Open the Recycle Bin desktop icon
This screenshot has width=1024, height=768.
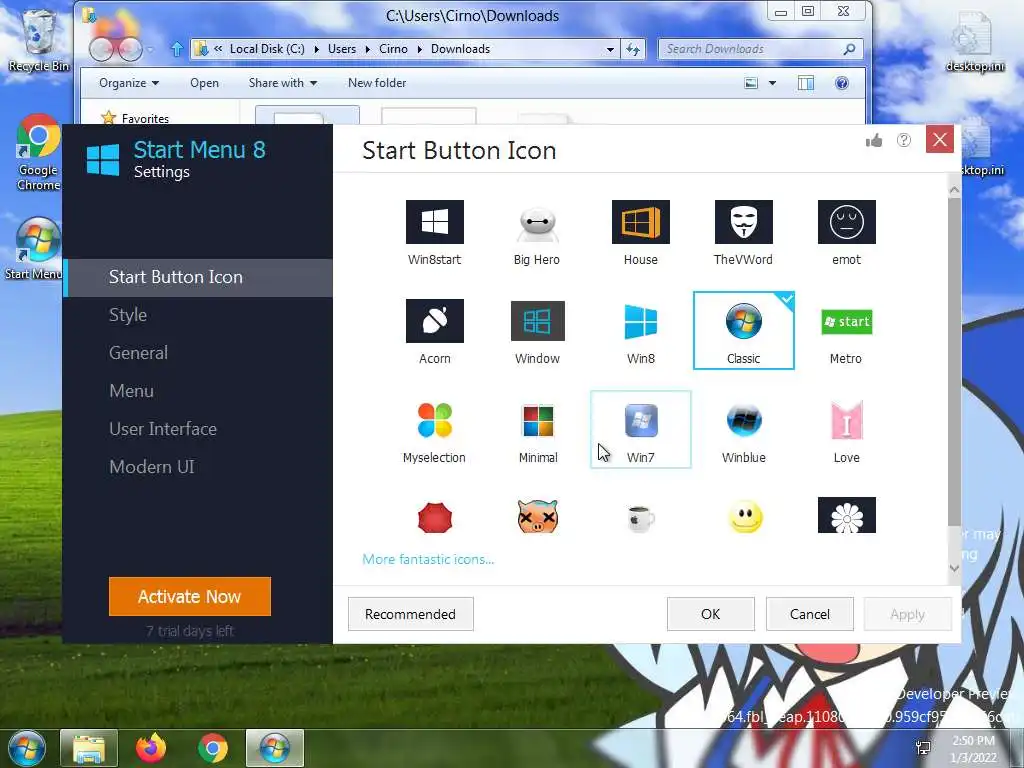tap(39, 40)
